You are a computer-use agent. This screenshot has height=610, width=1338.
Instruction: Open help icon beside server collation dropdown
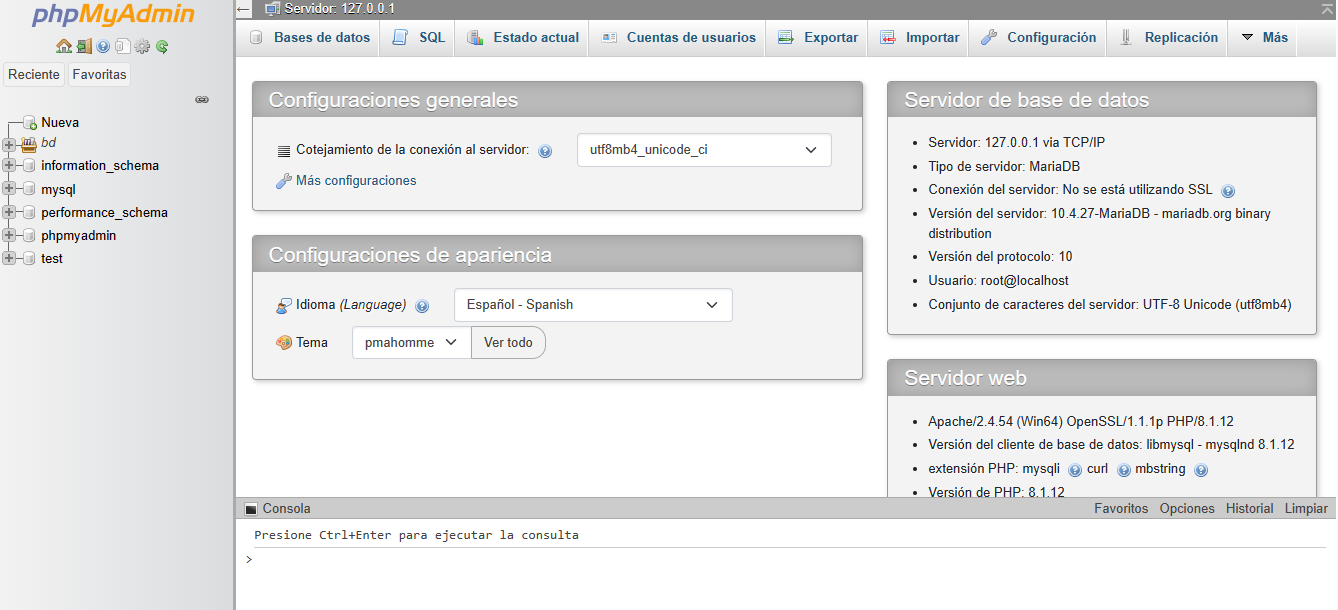pyautogui.click(x=545, y=150)
